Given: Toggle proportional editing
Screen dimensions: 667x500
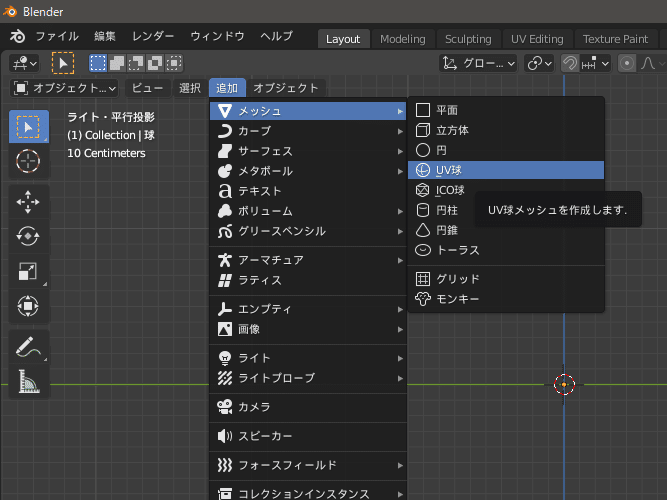Looking at the screenshot, I should pos(627,63).
